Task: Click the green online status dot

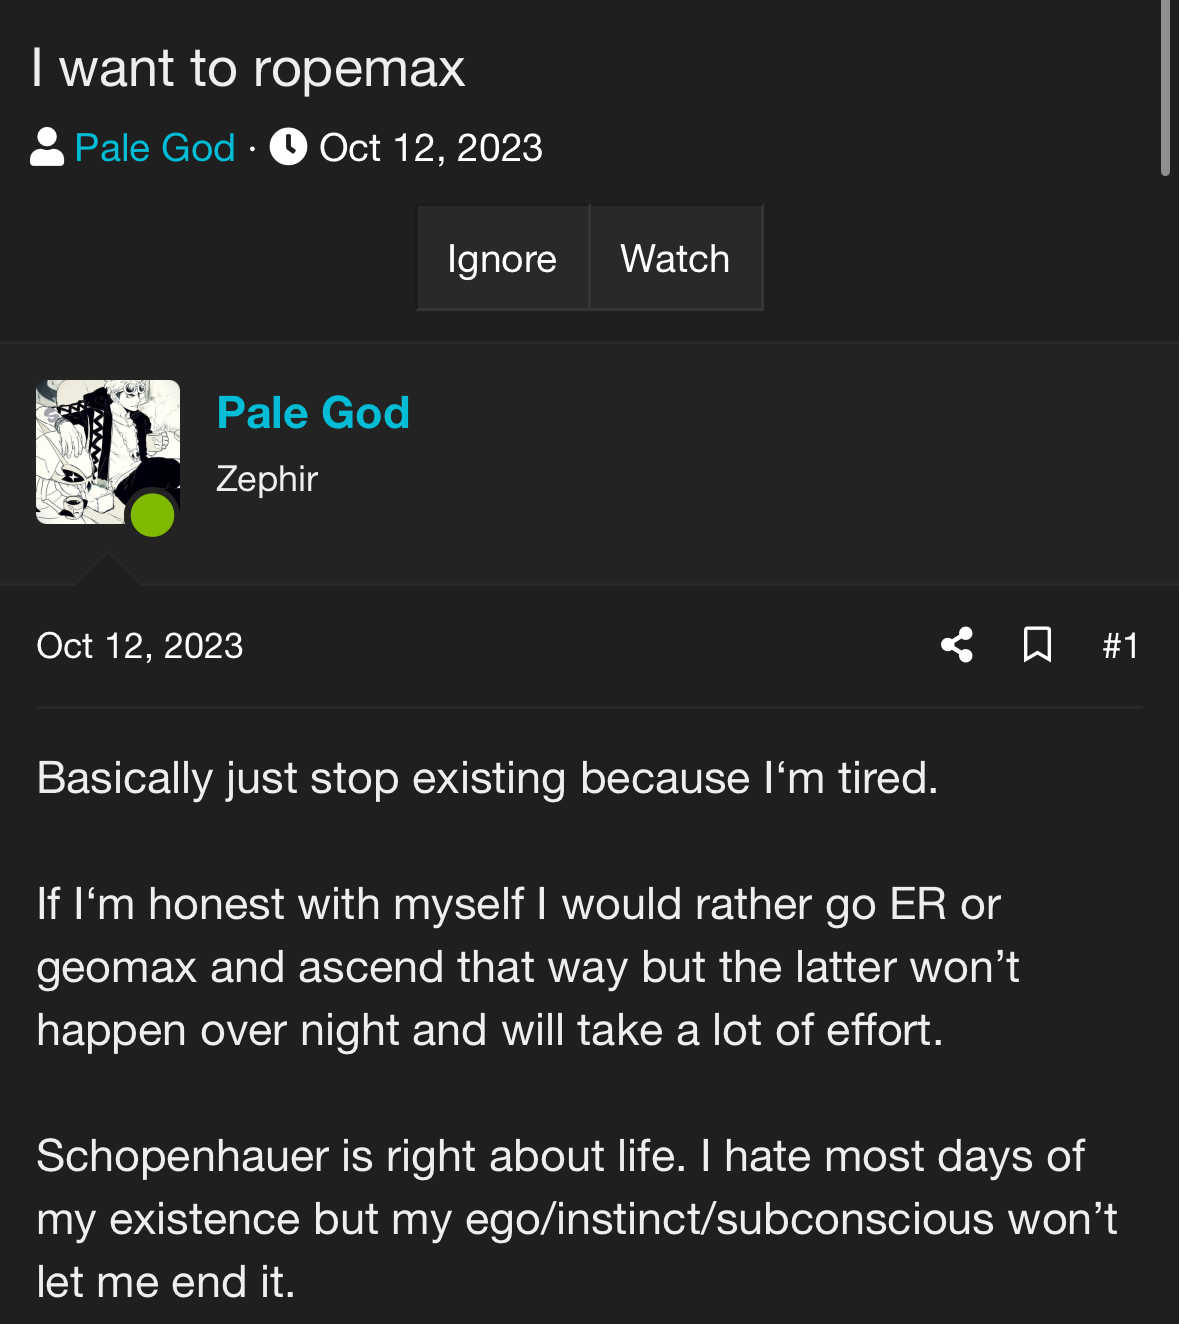Action: (153, 515)
